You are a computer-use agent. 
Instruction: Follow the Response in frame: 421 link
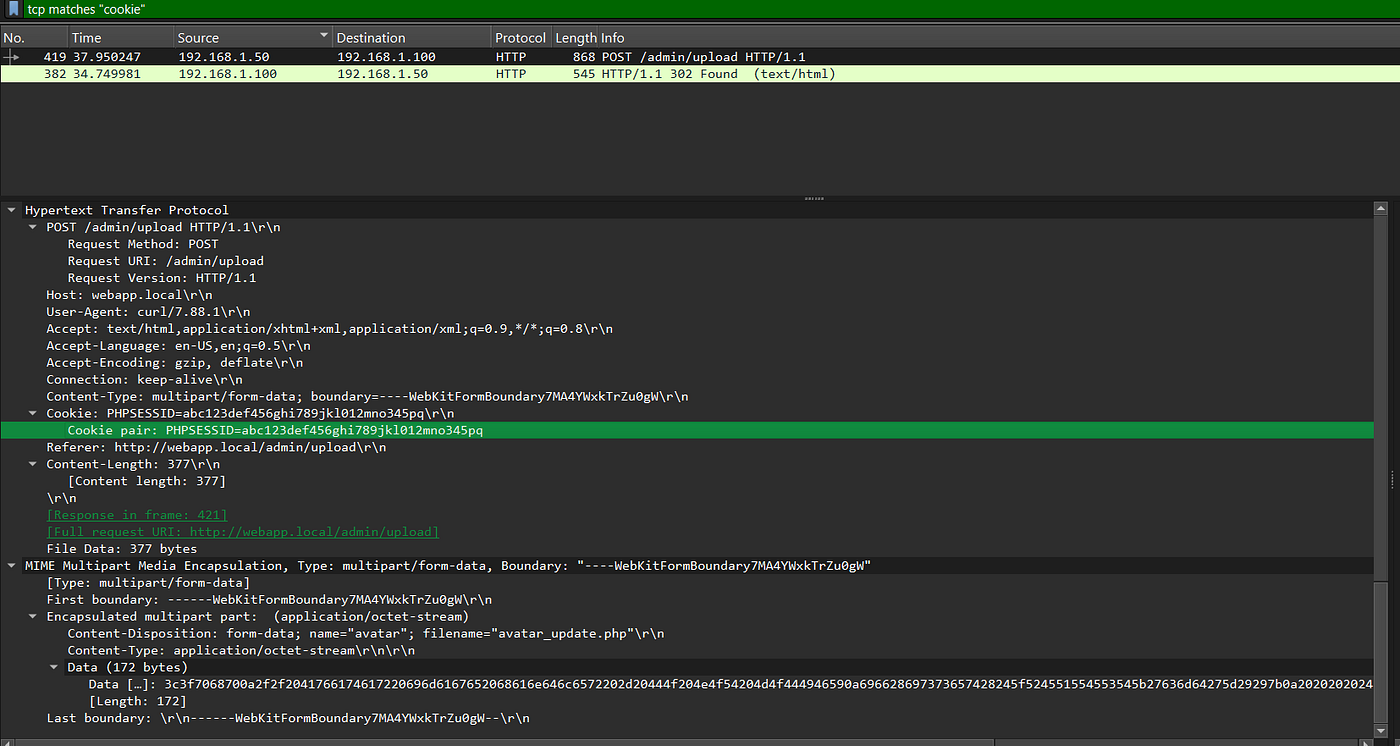[x=137, y=515]
